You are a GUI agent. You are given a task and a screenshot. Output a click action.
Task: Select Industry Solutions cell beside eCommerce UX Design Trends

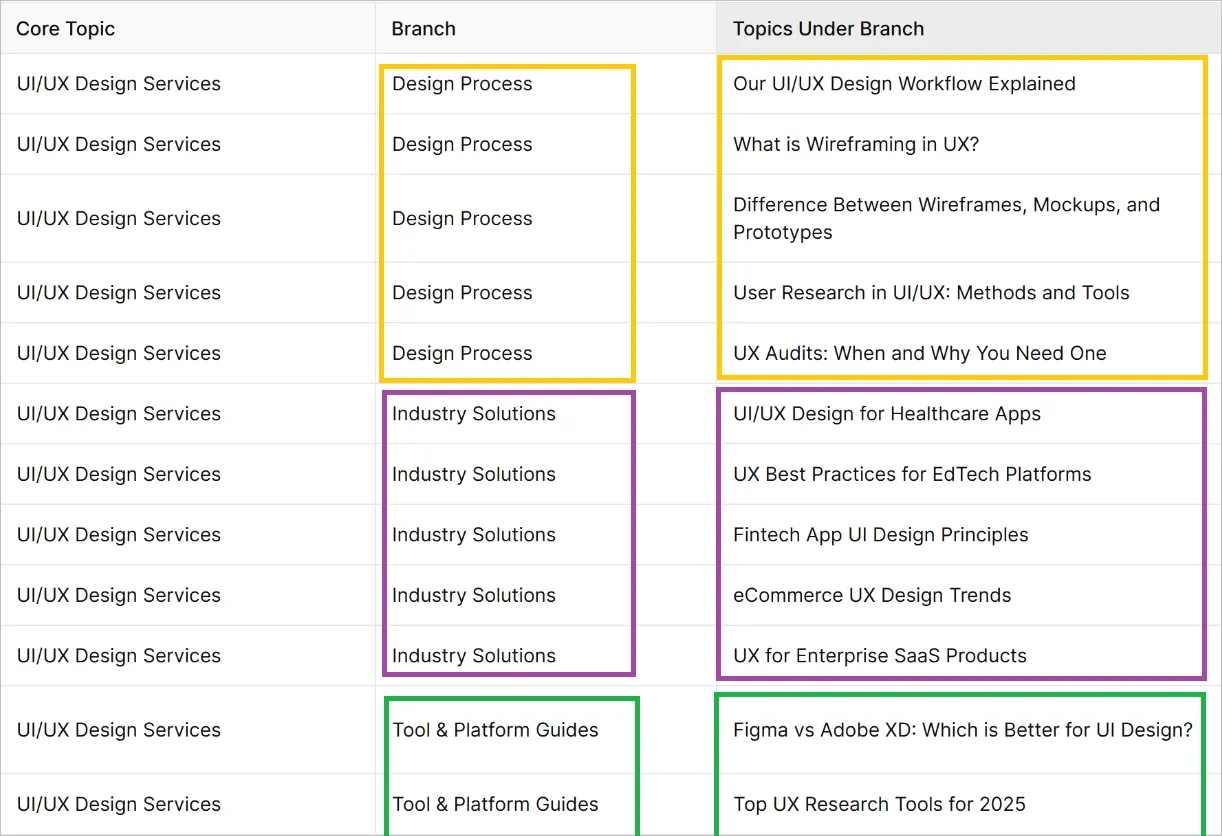tap(474, 595)
